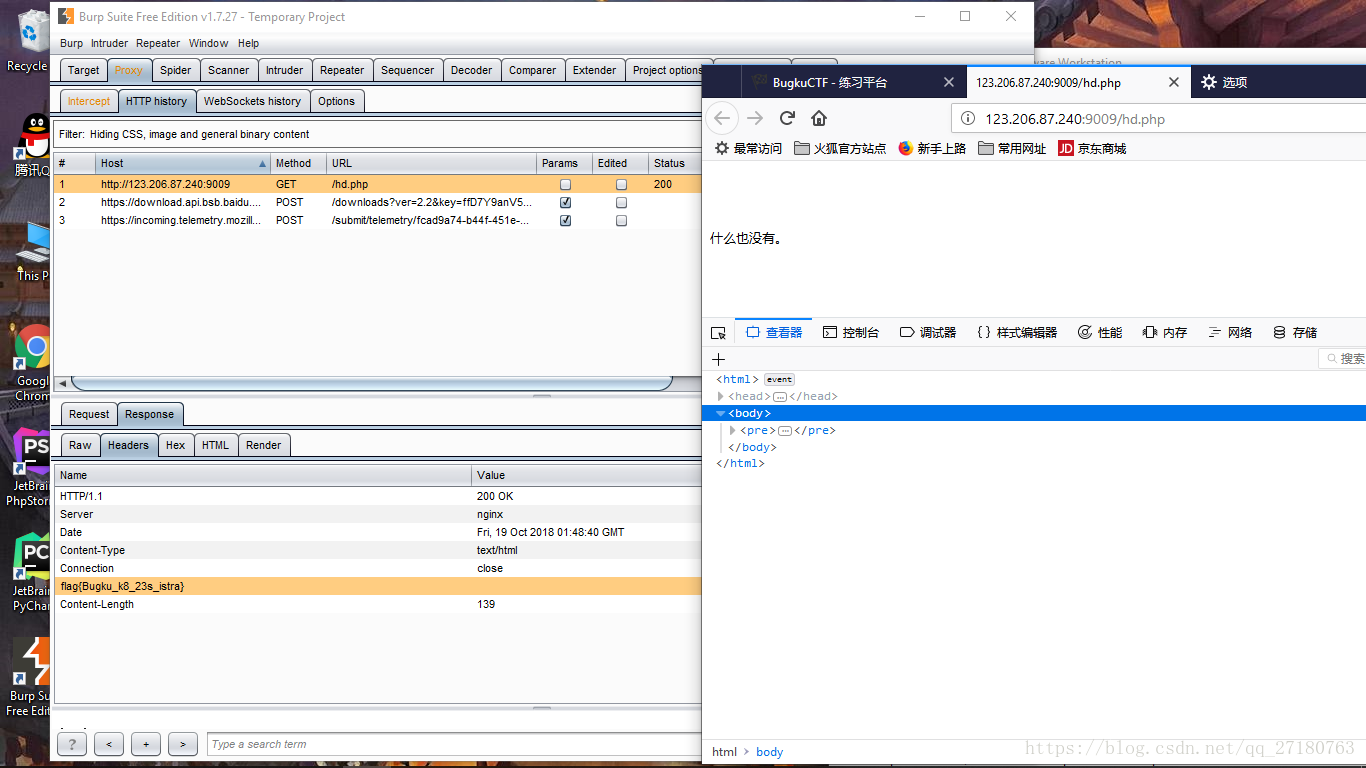Click horizontal scrollbar of history table
Screen dimensions: 1366x768
371,383
